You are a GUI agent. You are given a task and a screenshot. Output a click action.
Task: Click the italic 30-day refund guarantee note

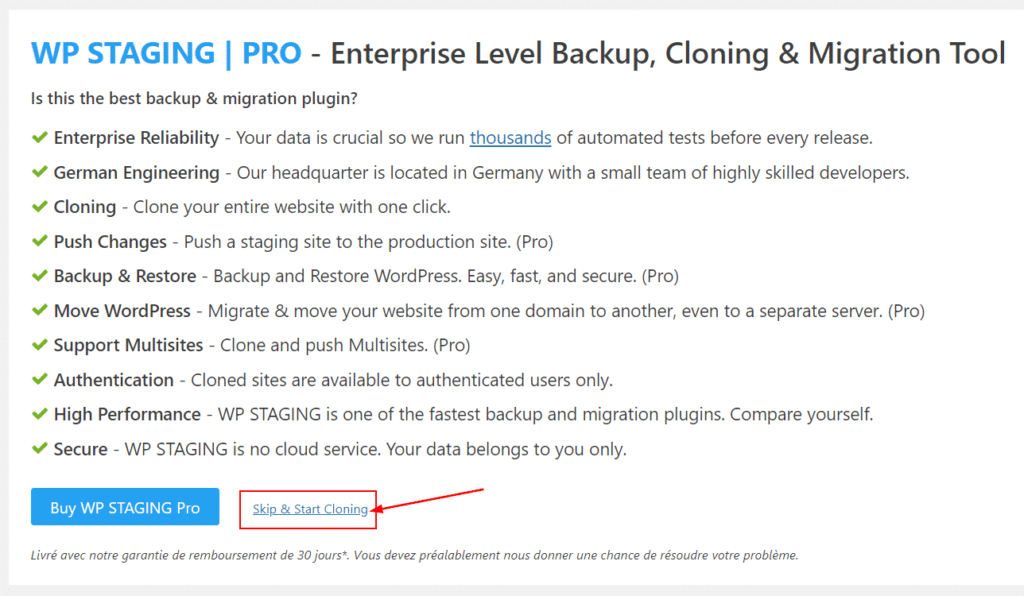point(414,554)
